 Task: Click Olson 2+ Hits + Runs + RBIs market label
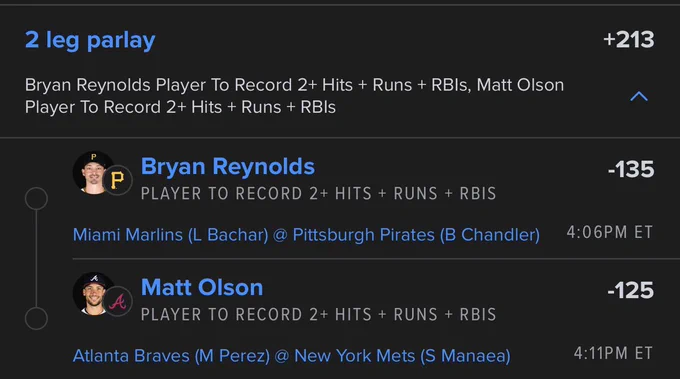click(318, 314)
